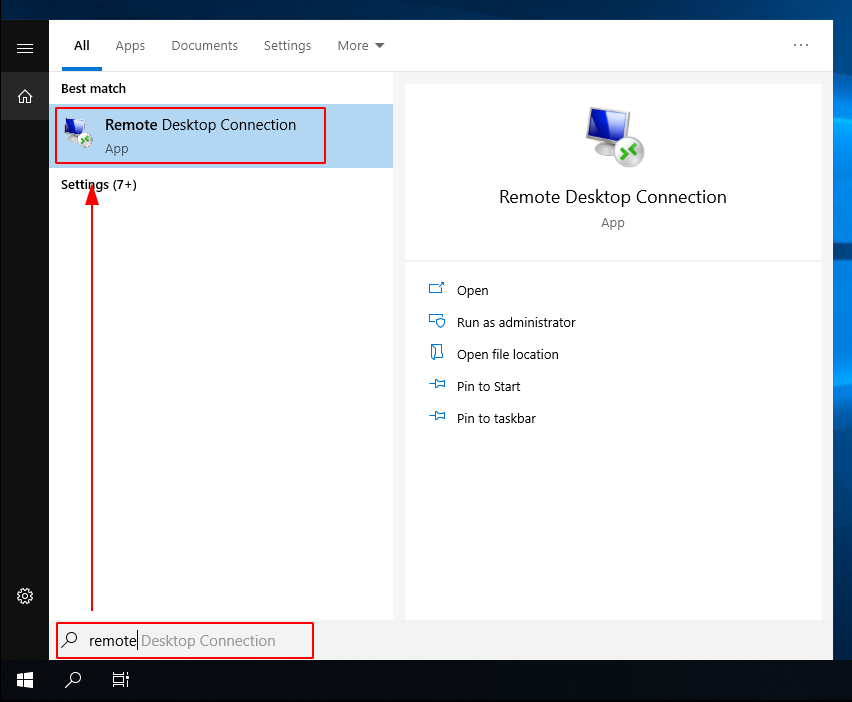Click the Home icon in sidebar
Viewport: 852px width, 702px height.
24,97
